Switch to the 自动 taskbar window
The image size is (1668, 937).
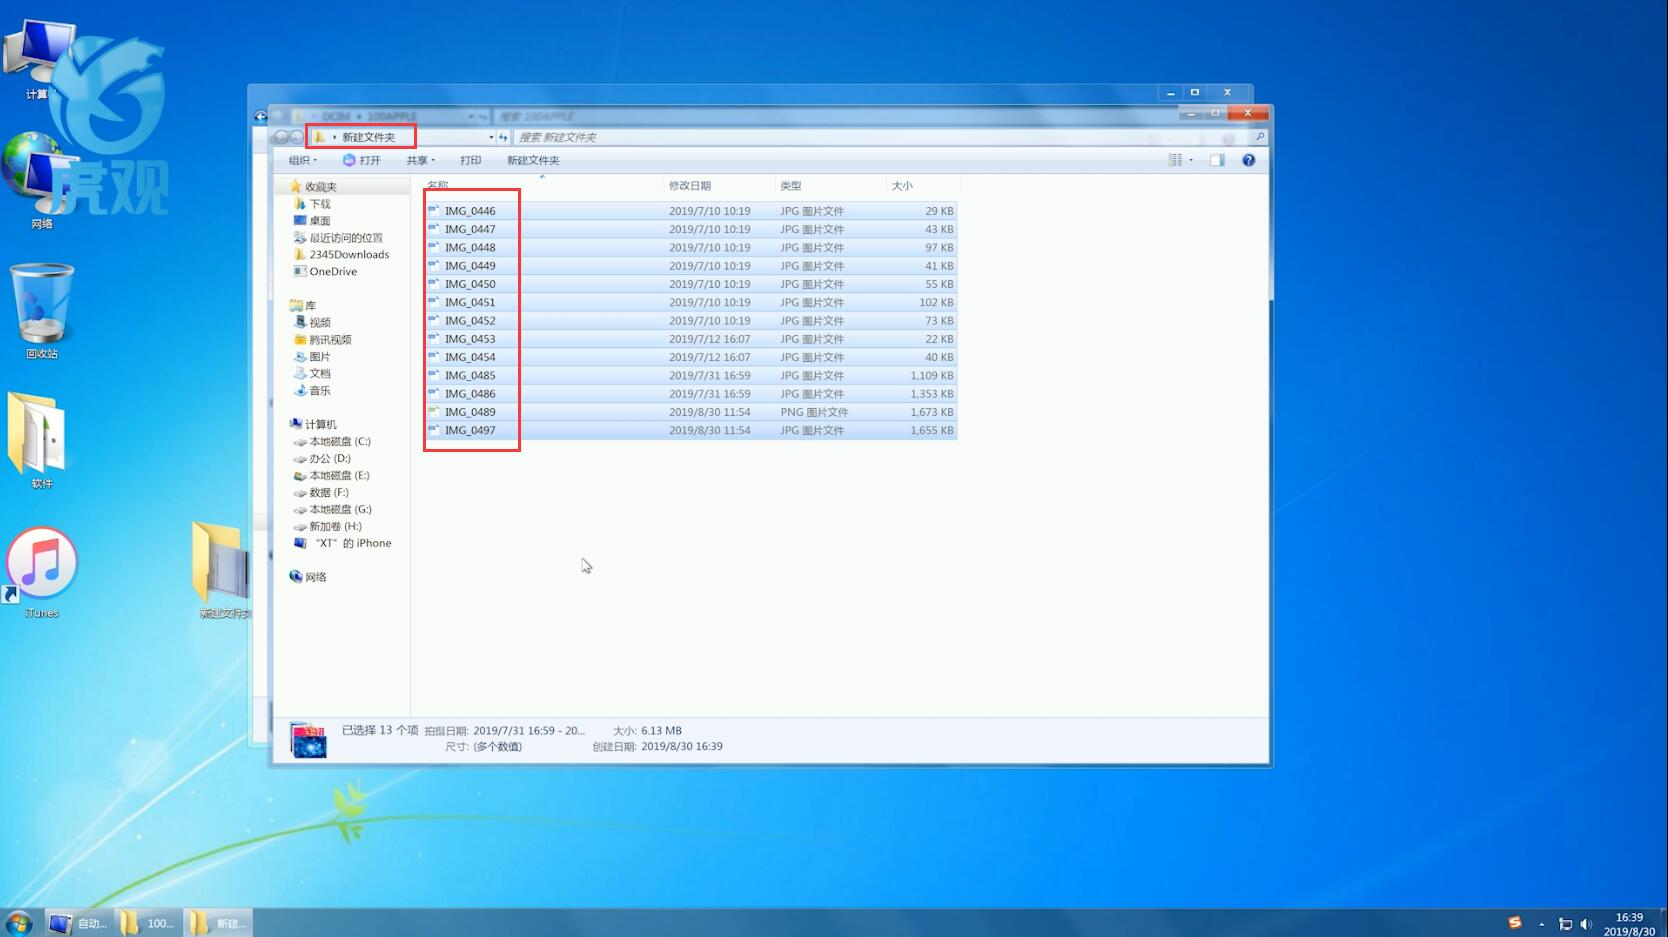tap(79, 923)
